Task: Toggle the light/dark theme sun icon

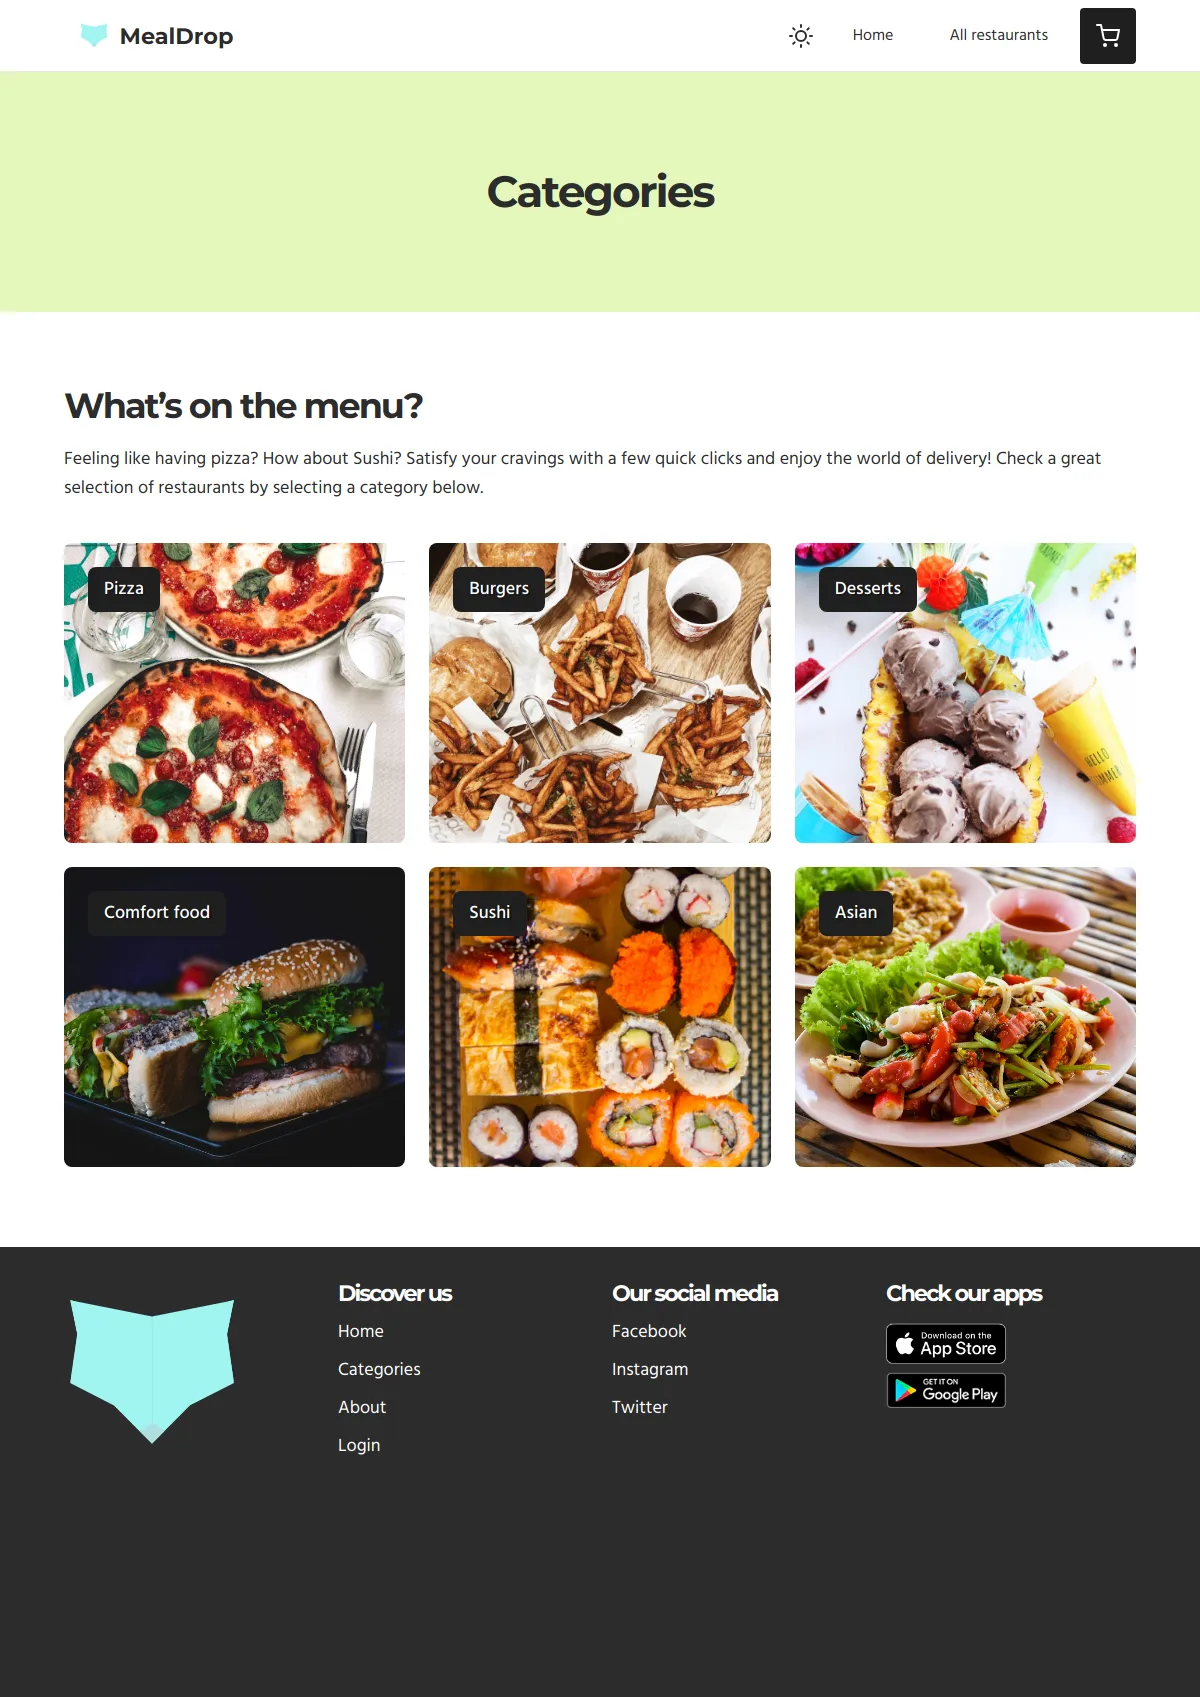Action: click(x=801, y=36)
